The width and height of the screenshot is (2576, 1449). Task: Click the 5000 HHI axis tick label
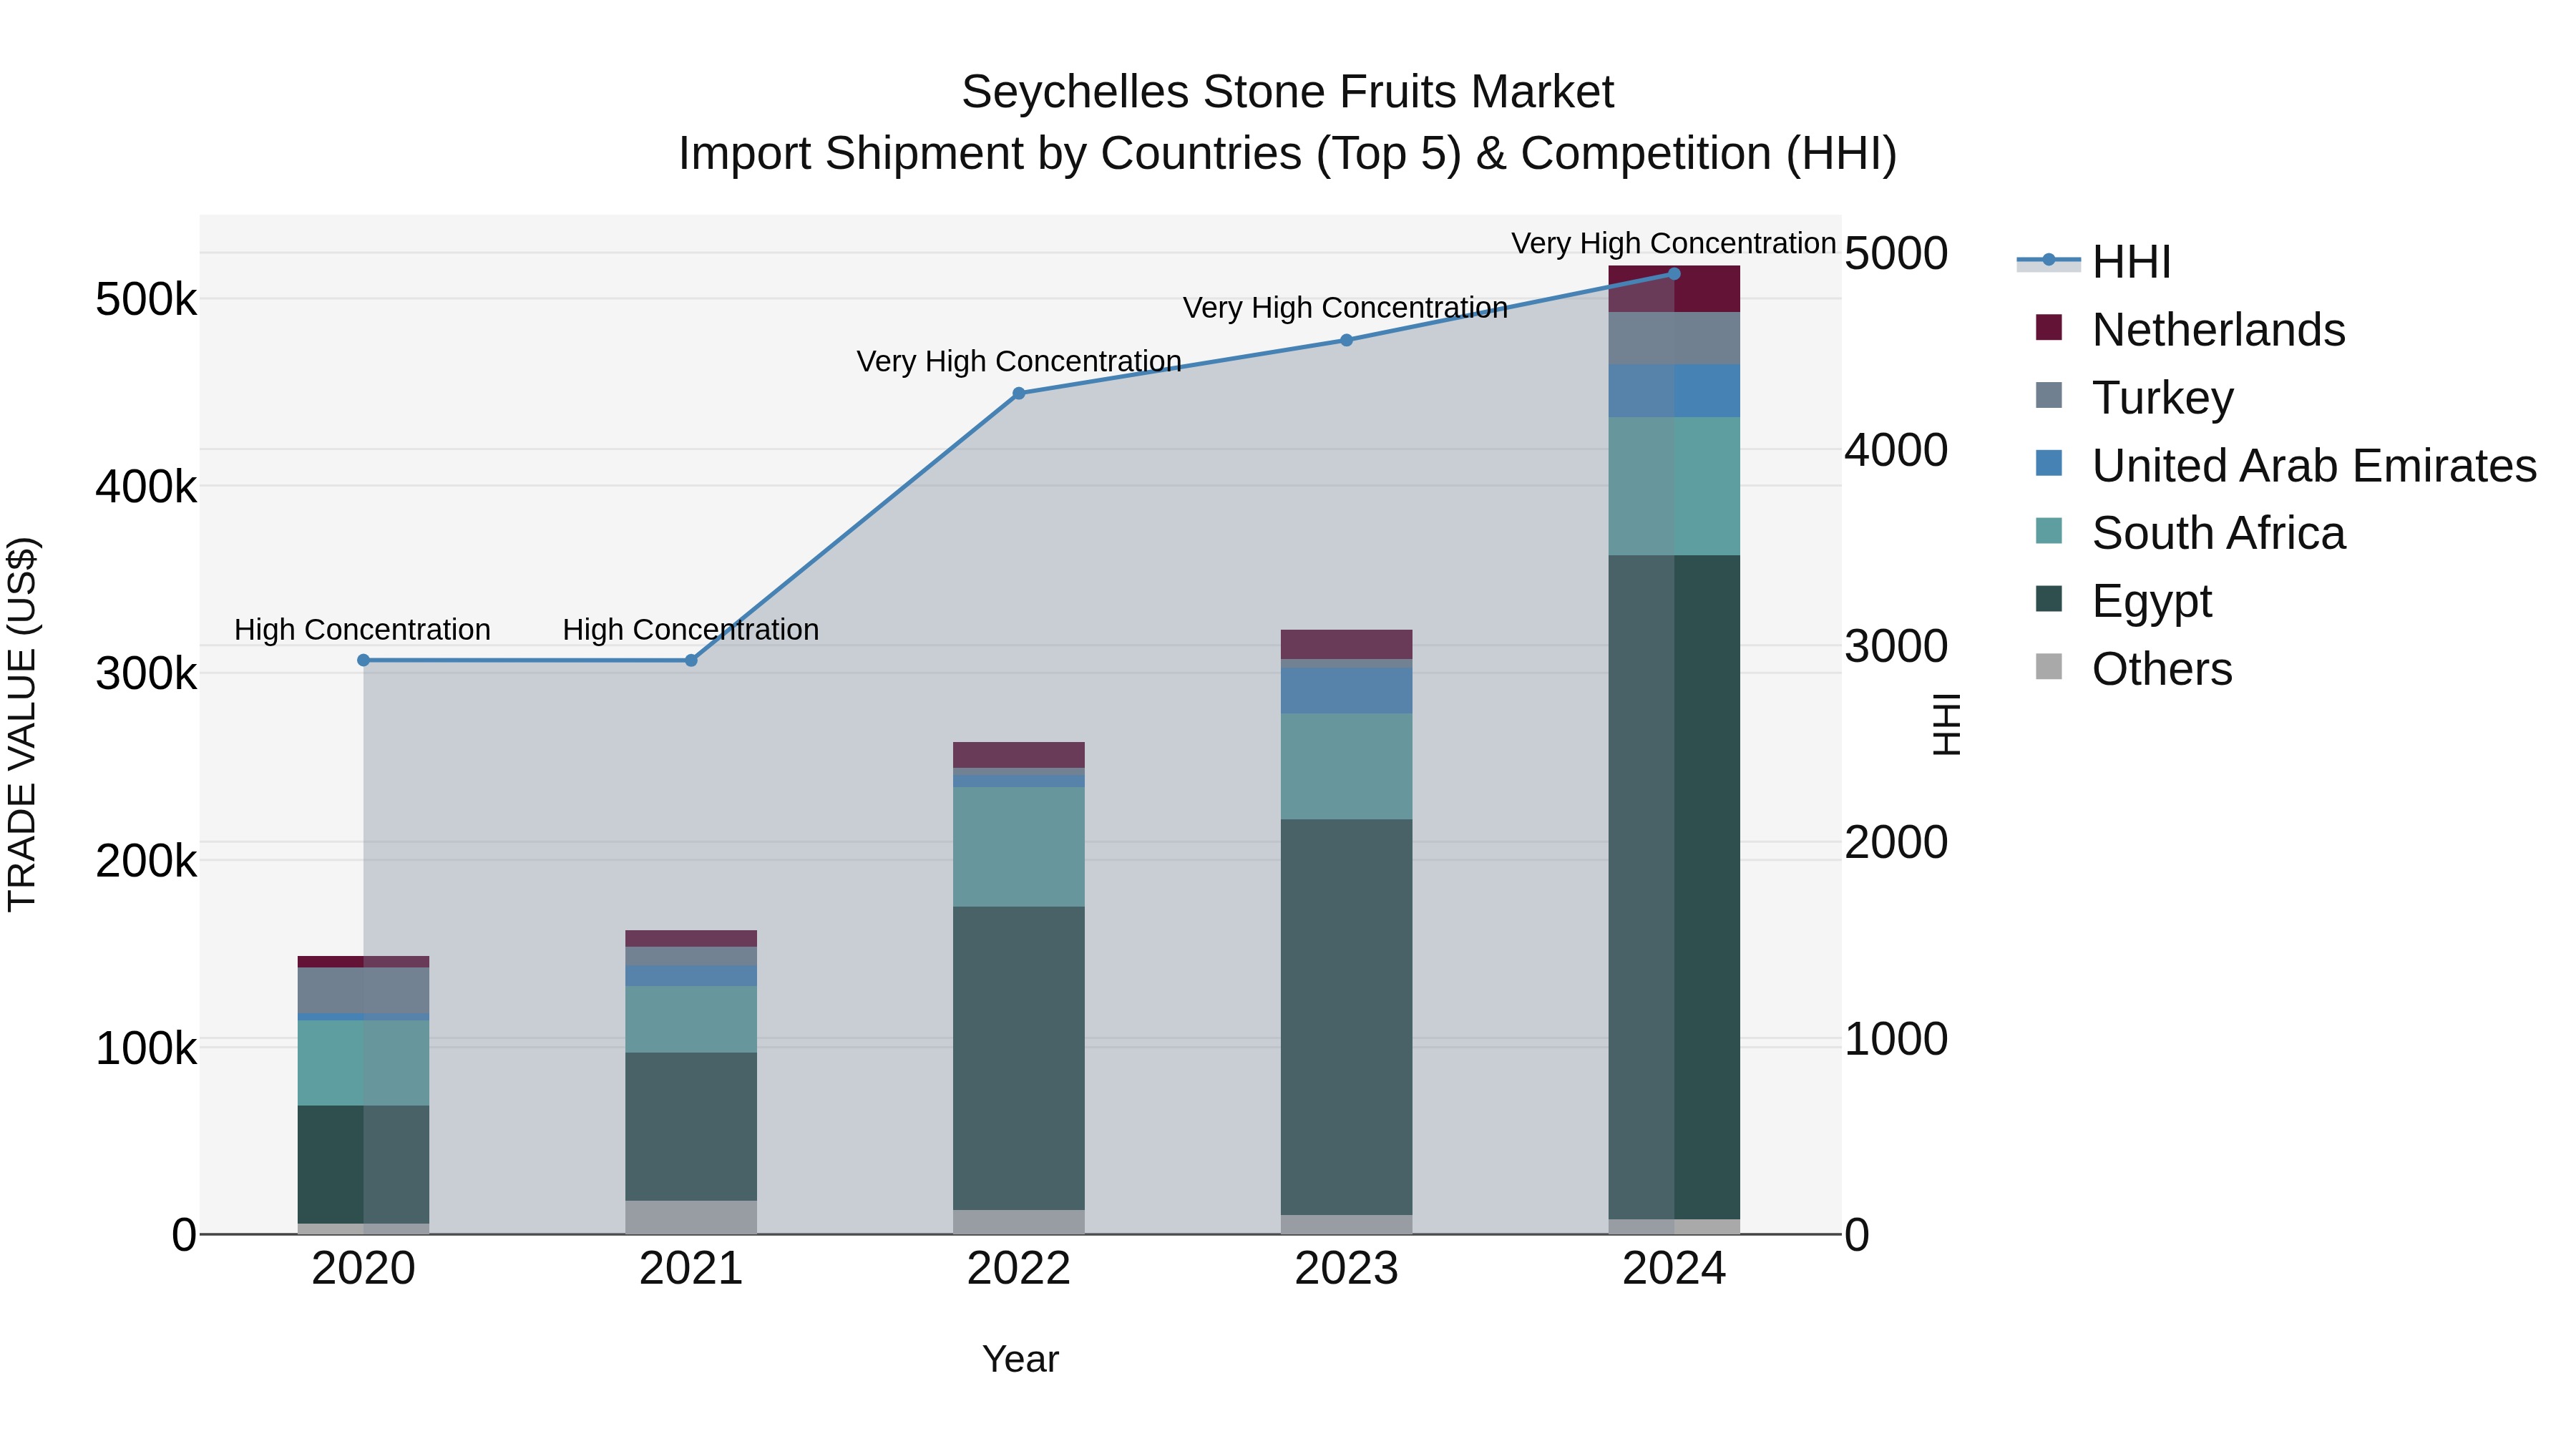click(1896, 253)
